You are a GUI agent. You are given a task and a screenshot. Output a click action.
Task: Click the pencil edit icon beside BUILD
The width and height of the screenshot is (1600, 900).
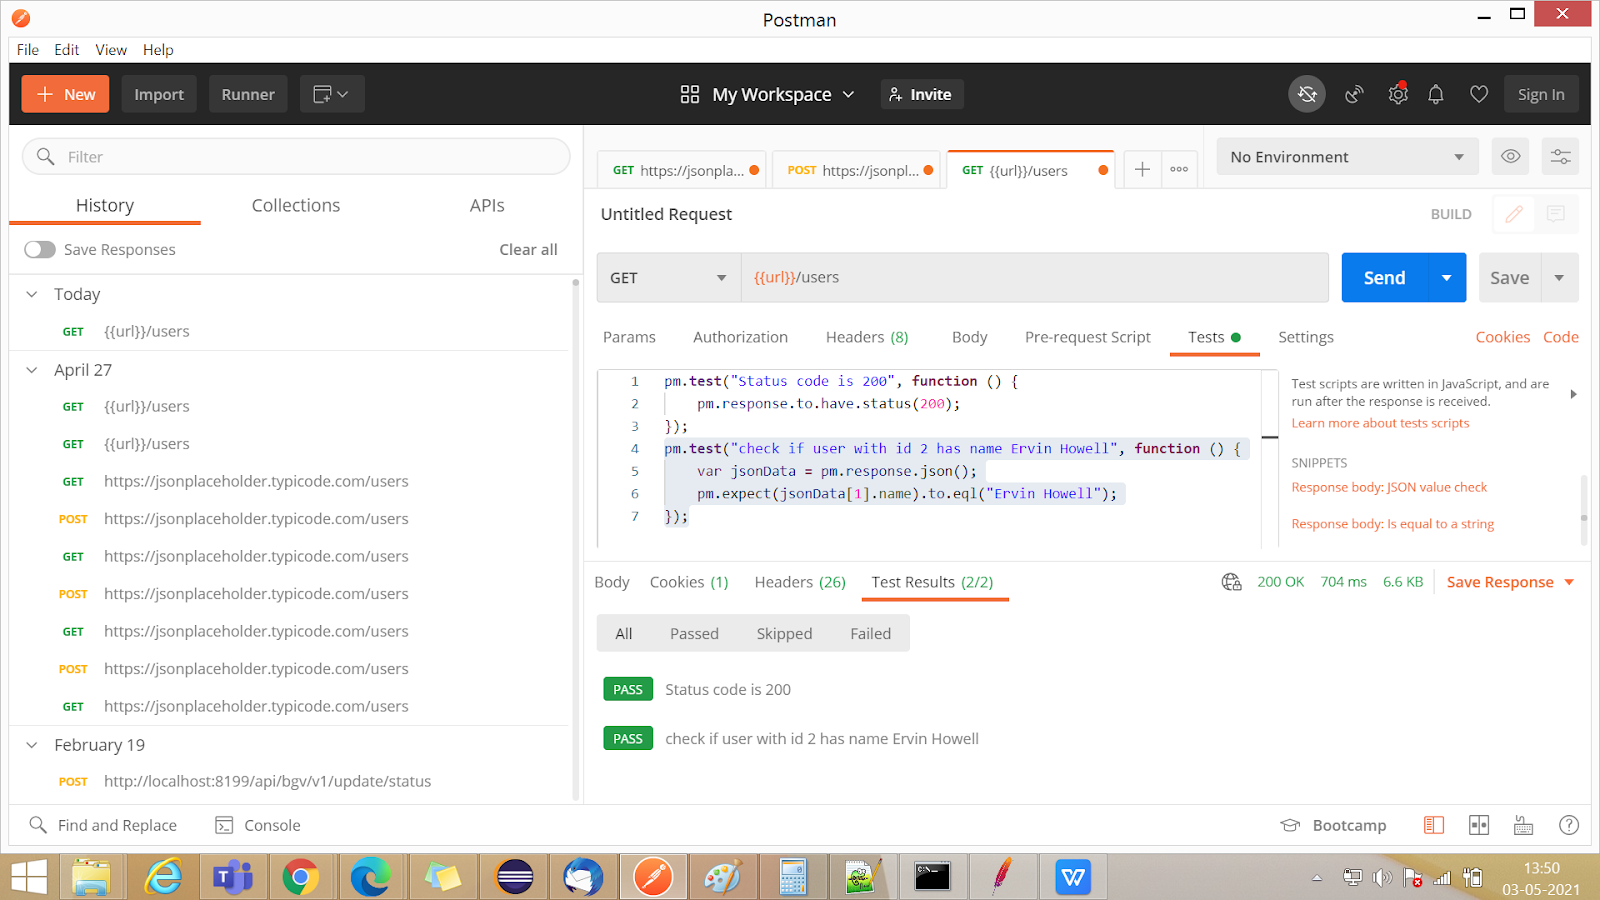pos(1514,214)
